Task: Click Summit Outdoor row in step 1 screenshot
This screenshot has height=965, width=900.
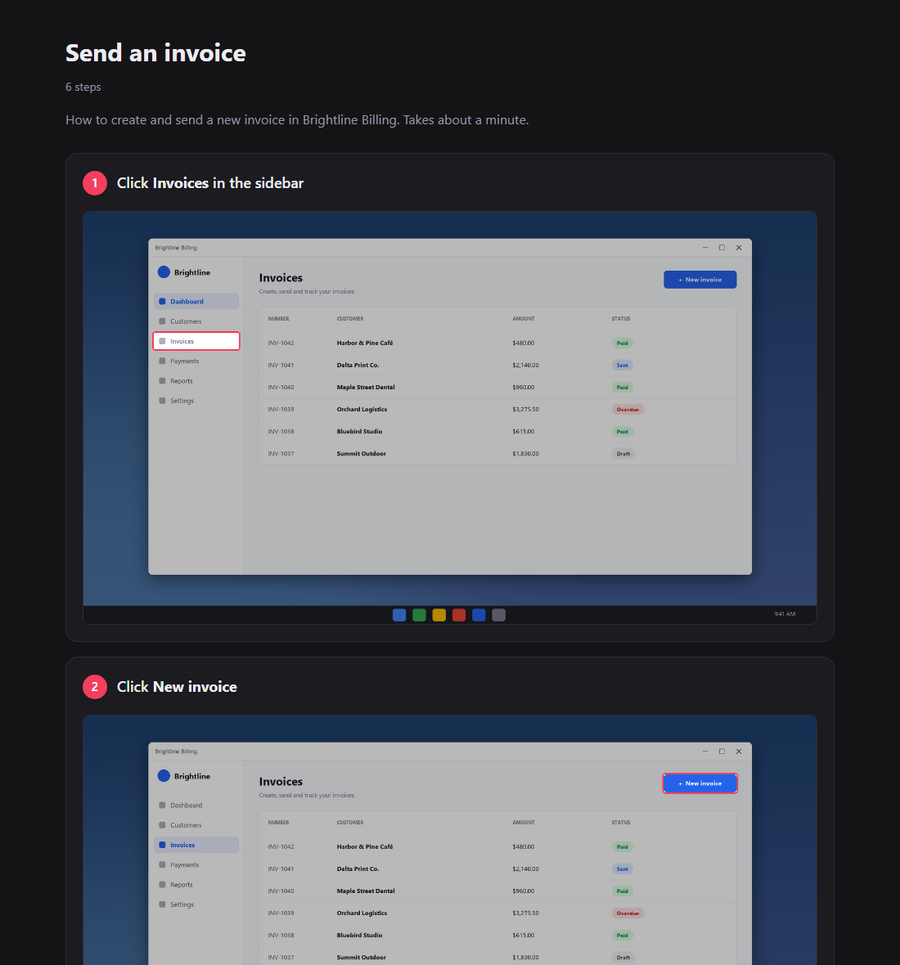Action: [497, 454]
